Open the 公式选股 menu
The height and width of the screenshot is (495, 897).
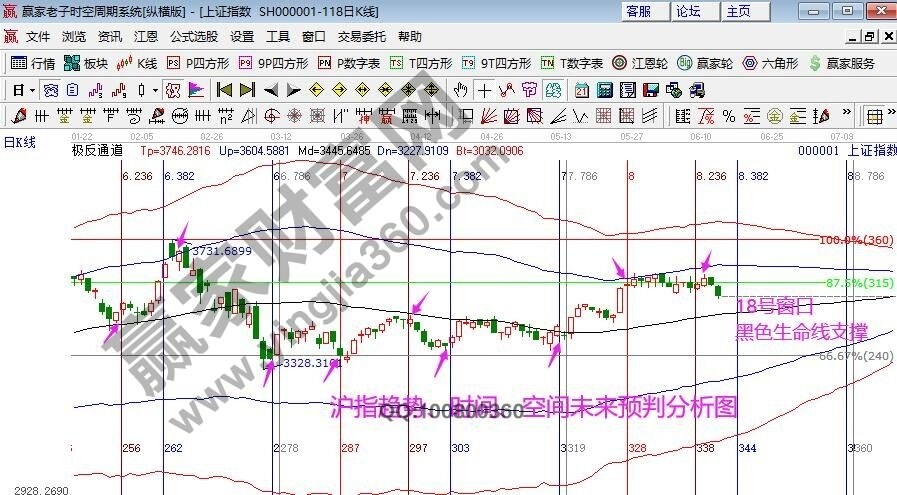194,37
